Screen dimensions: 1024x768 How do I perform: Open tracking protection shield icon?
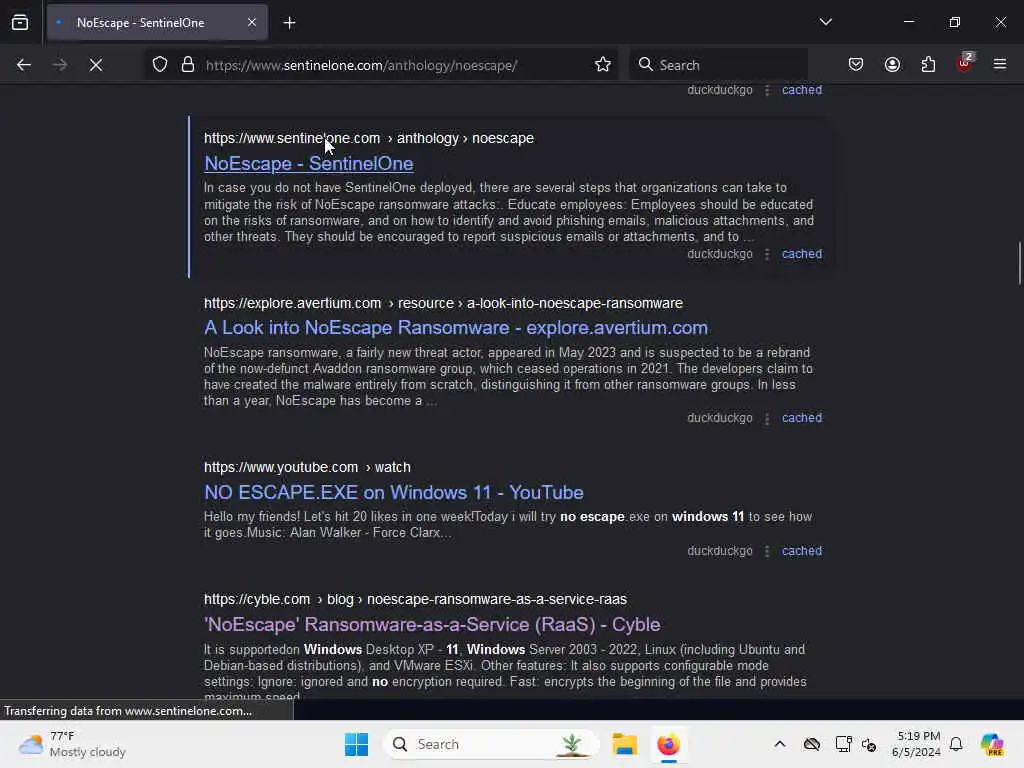[160, 65]
